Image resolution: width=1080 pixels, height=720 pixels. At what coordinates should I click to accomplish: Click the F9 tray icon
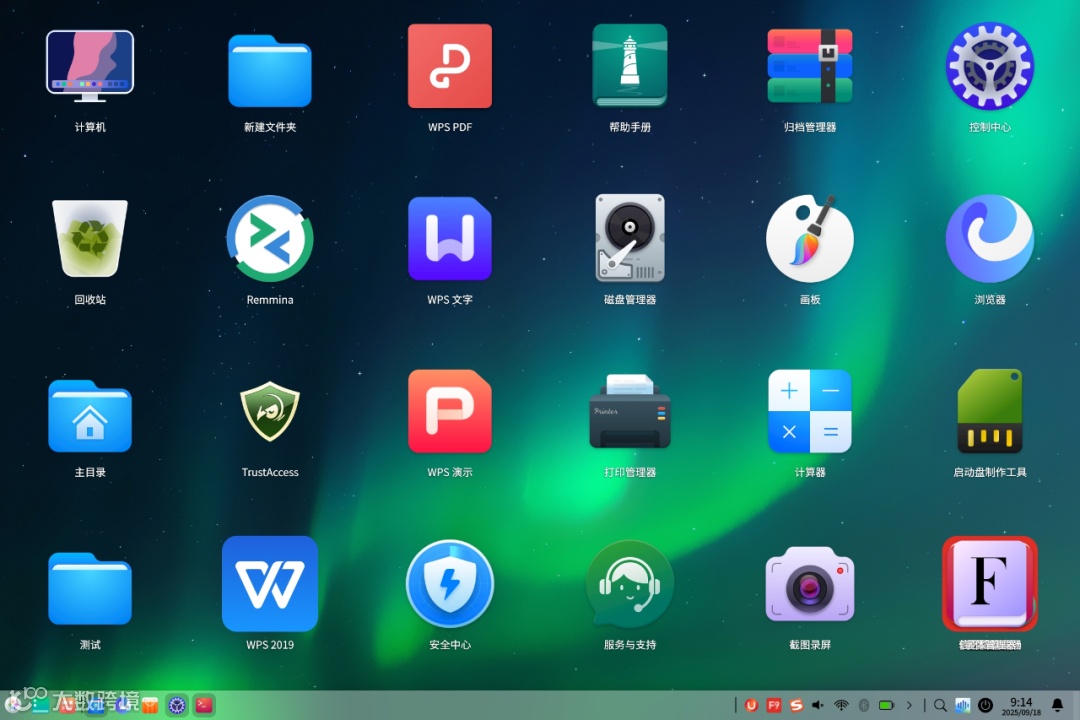773,705
